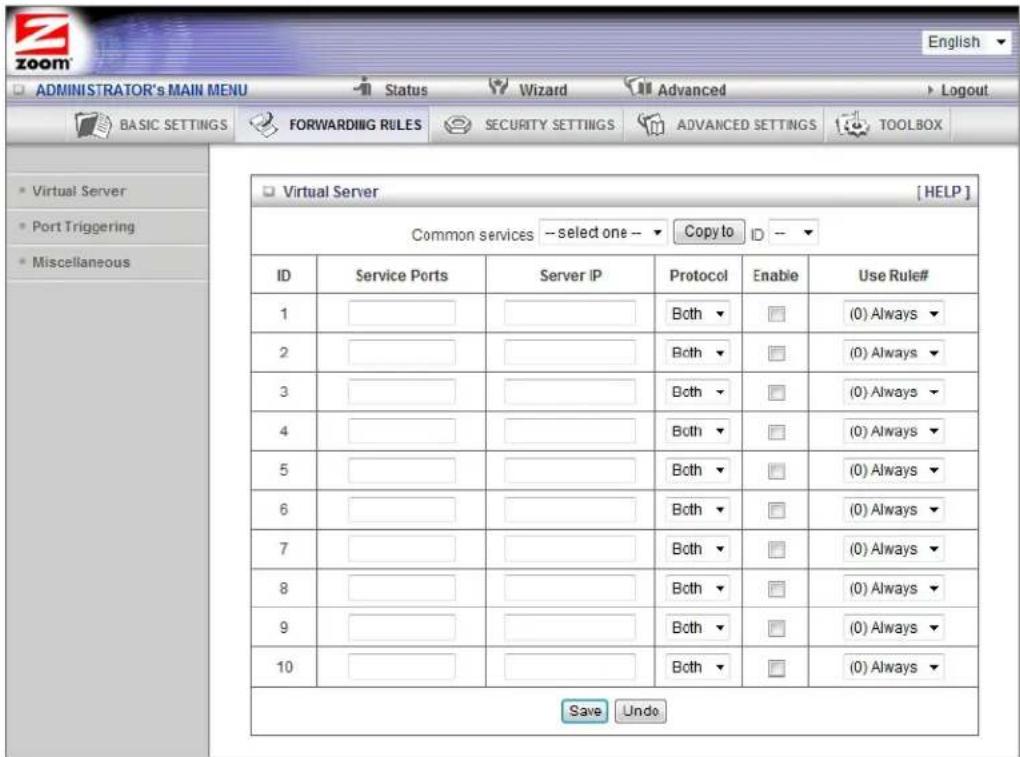Viewport: 1020px width, 757px height.
Task: Tick the Enable checkbox for rule 5
Action: [776, 471]
